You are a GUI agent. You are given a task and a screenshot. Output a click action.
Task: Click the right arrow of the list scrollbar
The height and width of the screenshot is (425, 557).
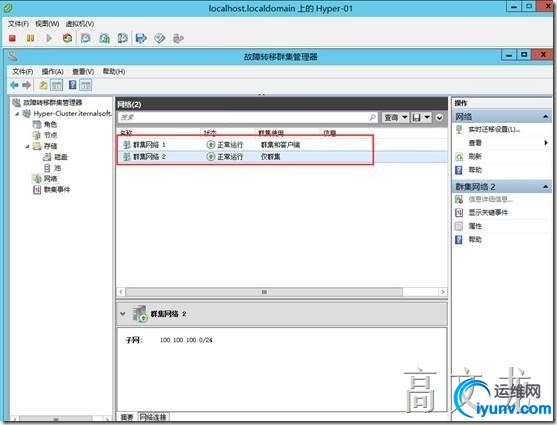pyautogui.click(x=443, y=292)
